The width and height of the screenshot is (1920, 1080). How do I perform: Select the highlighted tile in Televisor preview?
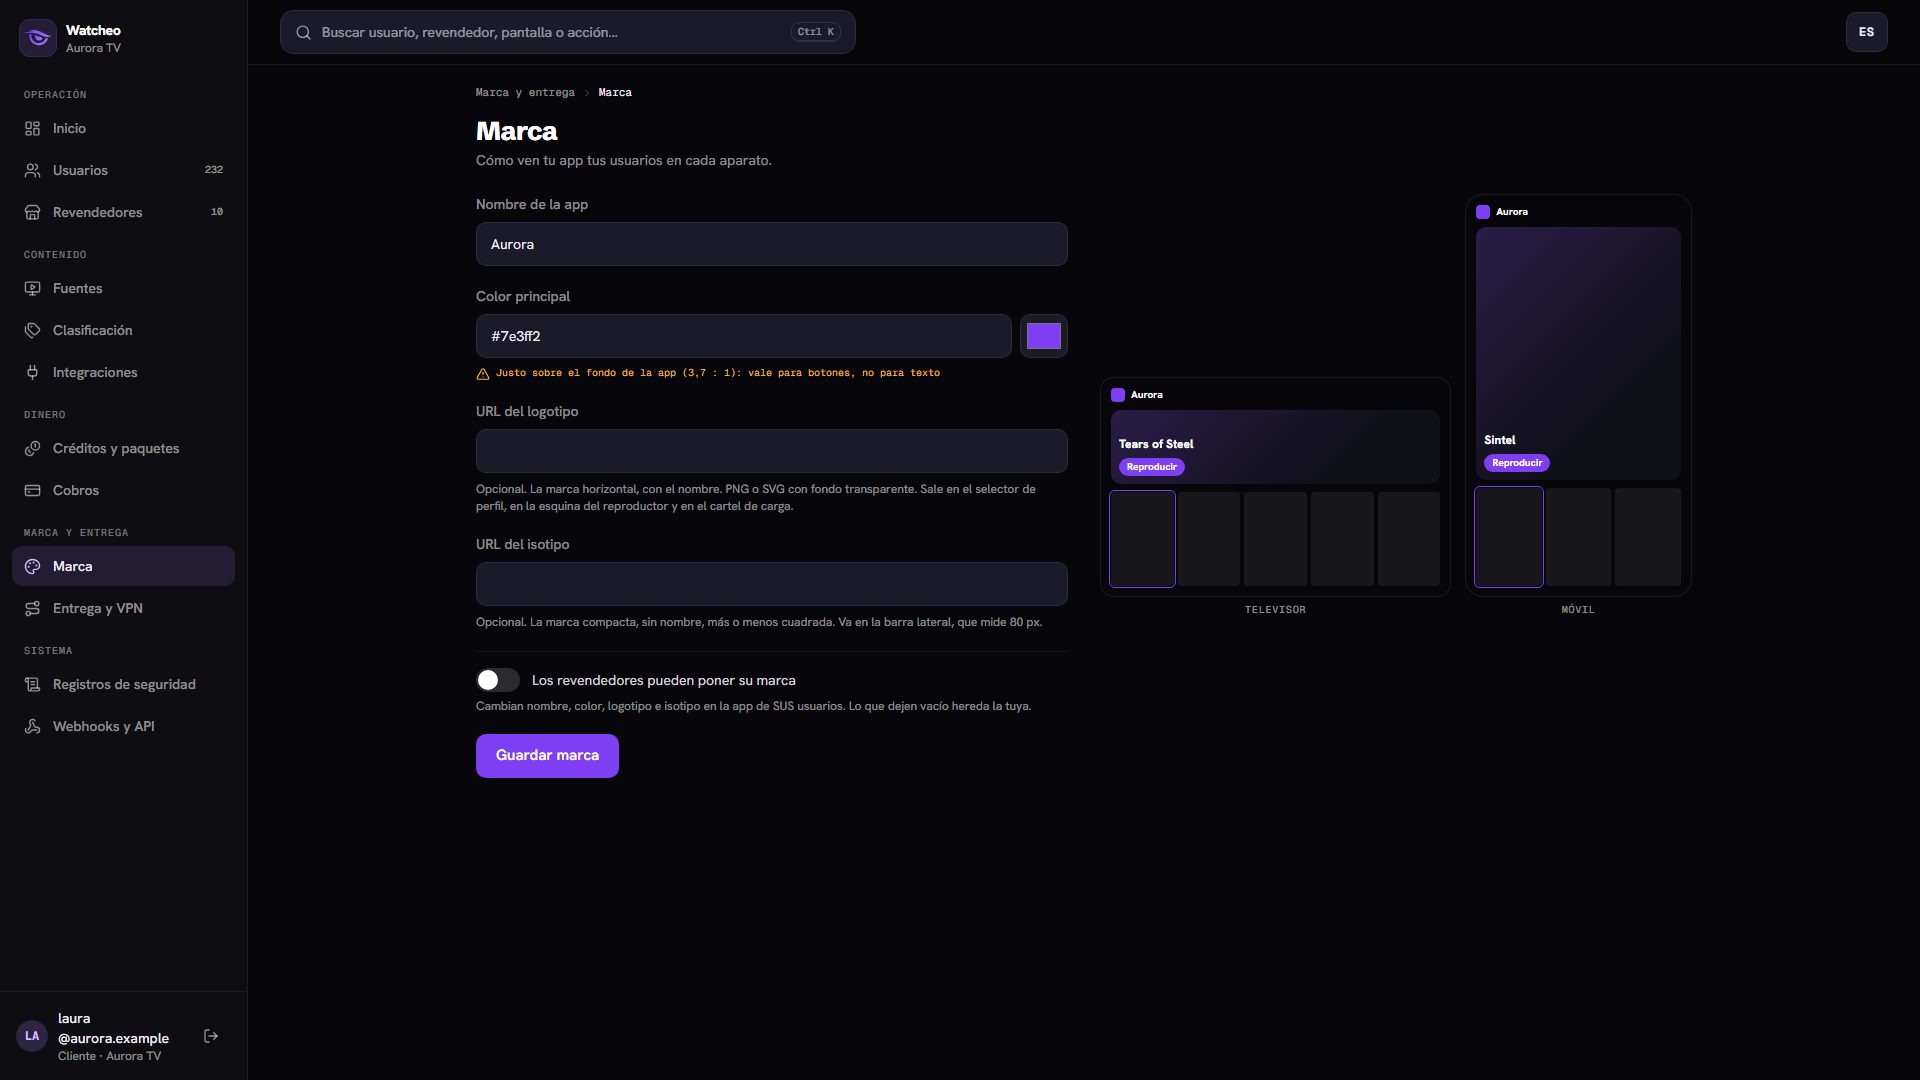pyautogui.click(x=1142, y=539)
